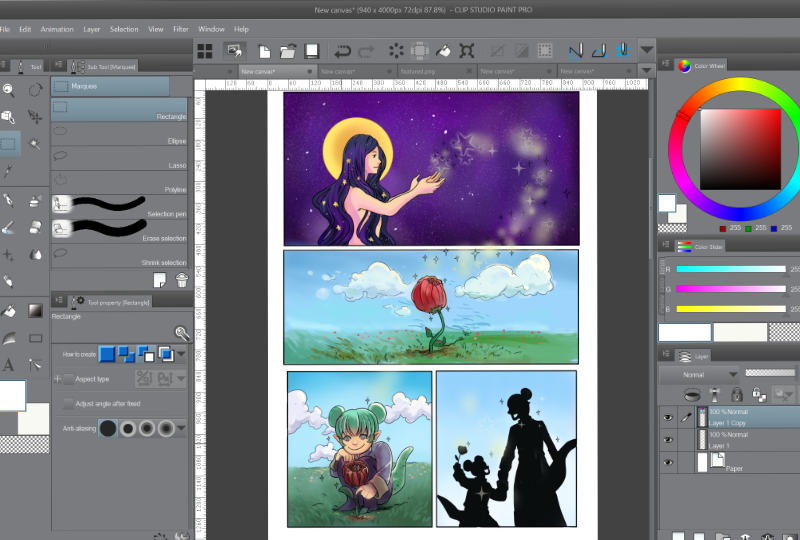Choose the Ellipse sub tool
Image resolution: width=800 pixels, height=540 pixels.
[x=119, y=134]
